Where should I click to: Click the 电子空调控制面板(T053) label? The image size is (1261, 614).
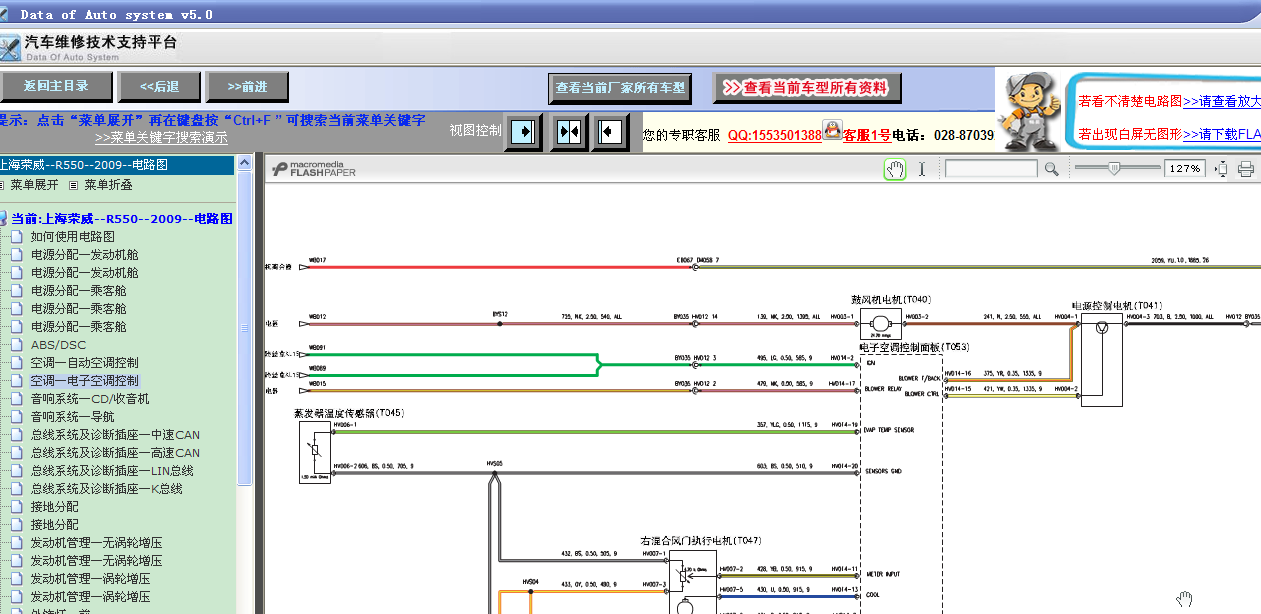914,347
